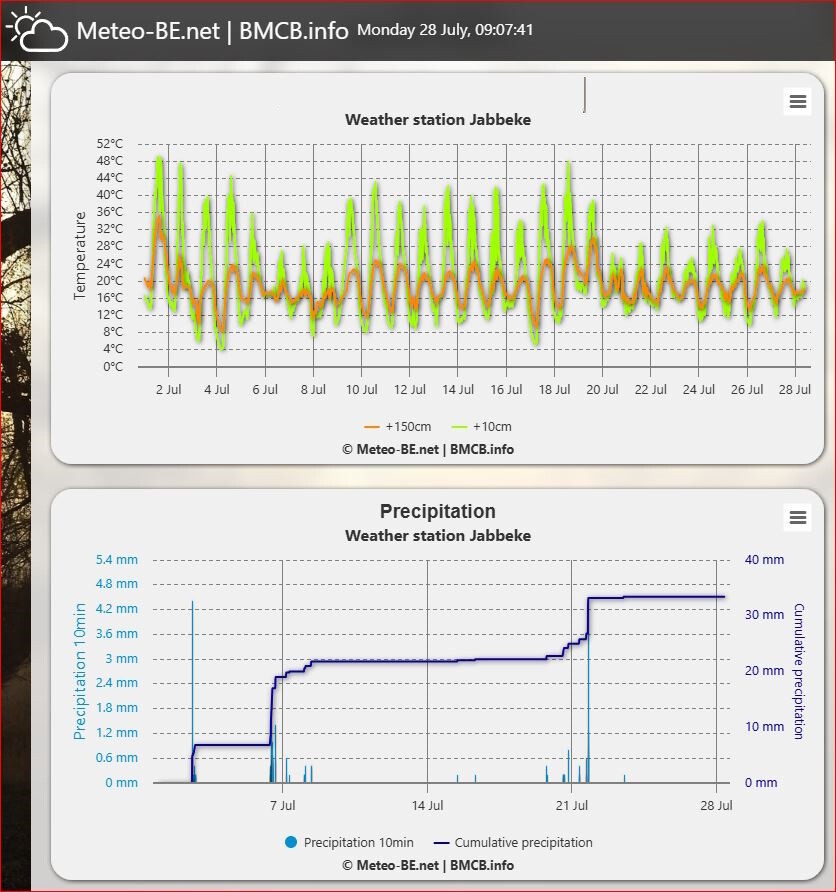Click the tall precipitation spike near 3 Jul
Screen dimensions: 836x892
[192, 691]
